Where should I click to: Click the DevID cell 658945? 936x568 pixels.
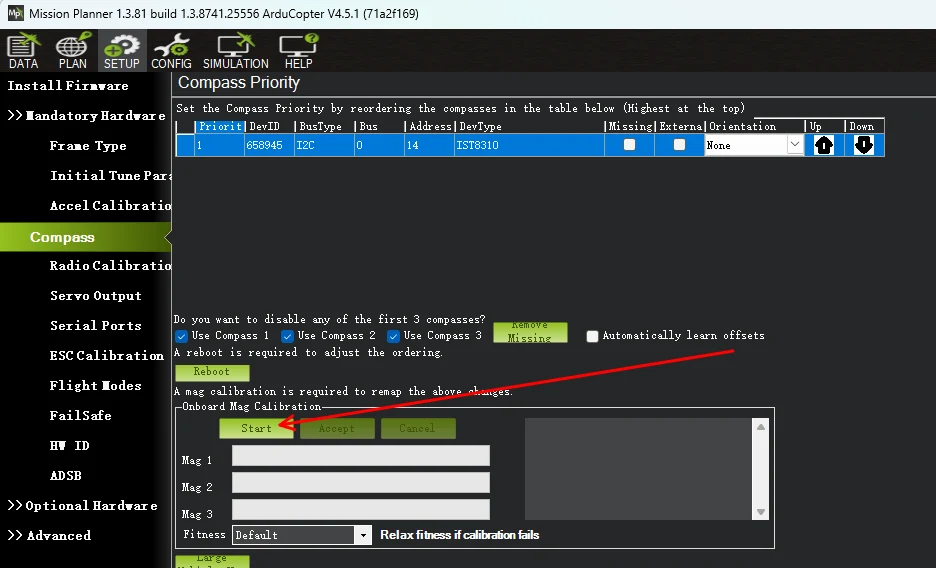tap(269, 145)
